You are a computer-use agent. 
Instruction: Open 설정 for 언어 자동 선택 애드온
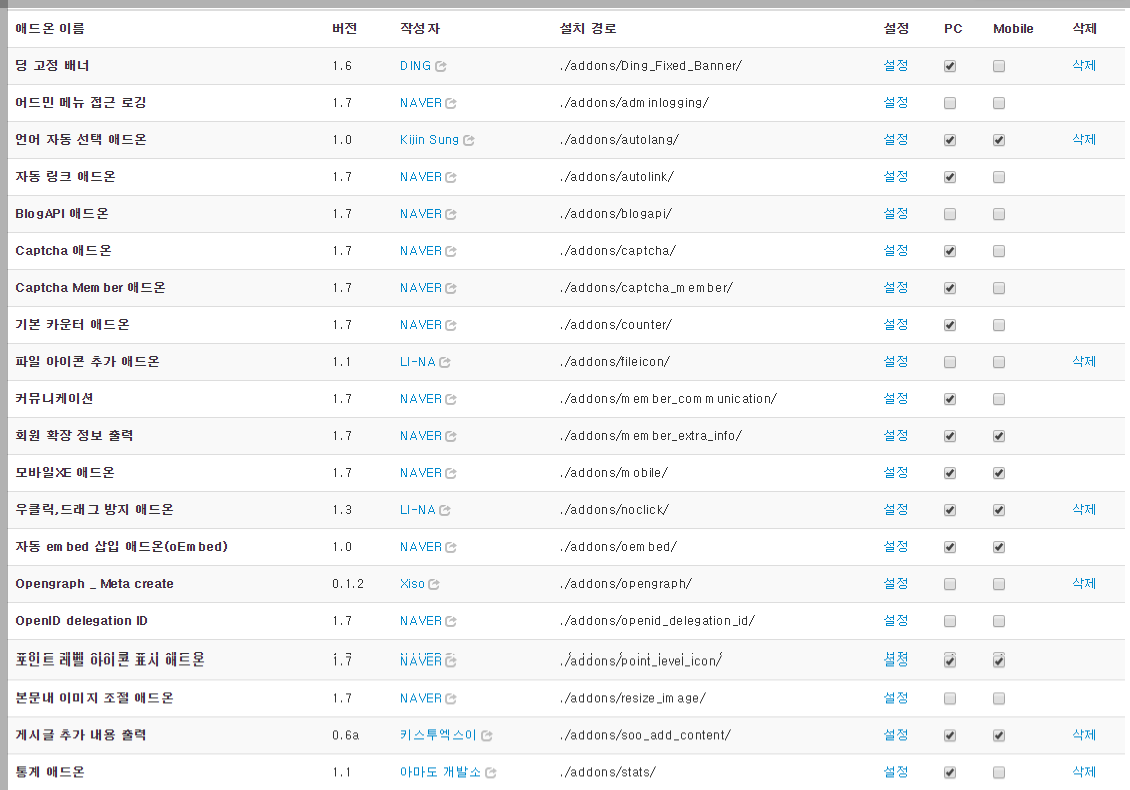[x=896, y=140]
